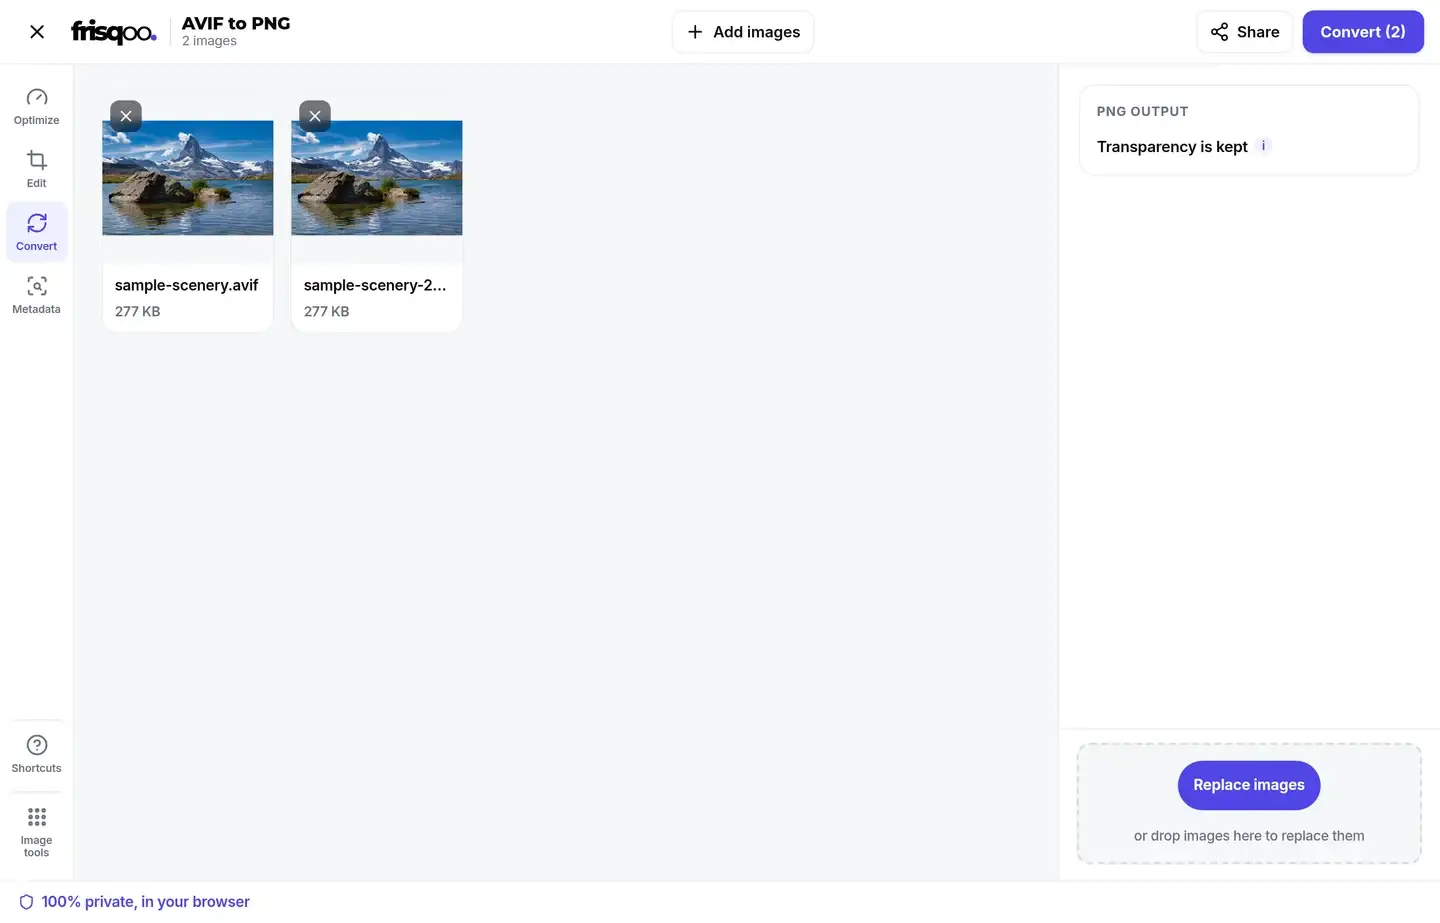Screen dimensions: 1440x923
Task: Remove sample-scenery.avif from the list
Action: pyautogui.click(x=126, y=116)
